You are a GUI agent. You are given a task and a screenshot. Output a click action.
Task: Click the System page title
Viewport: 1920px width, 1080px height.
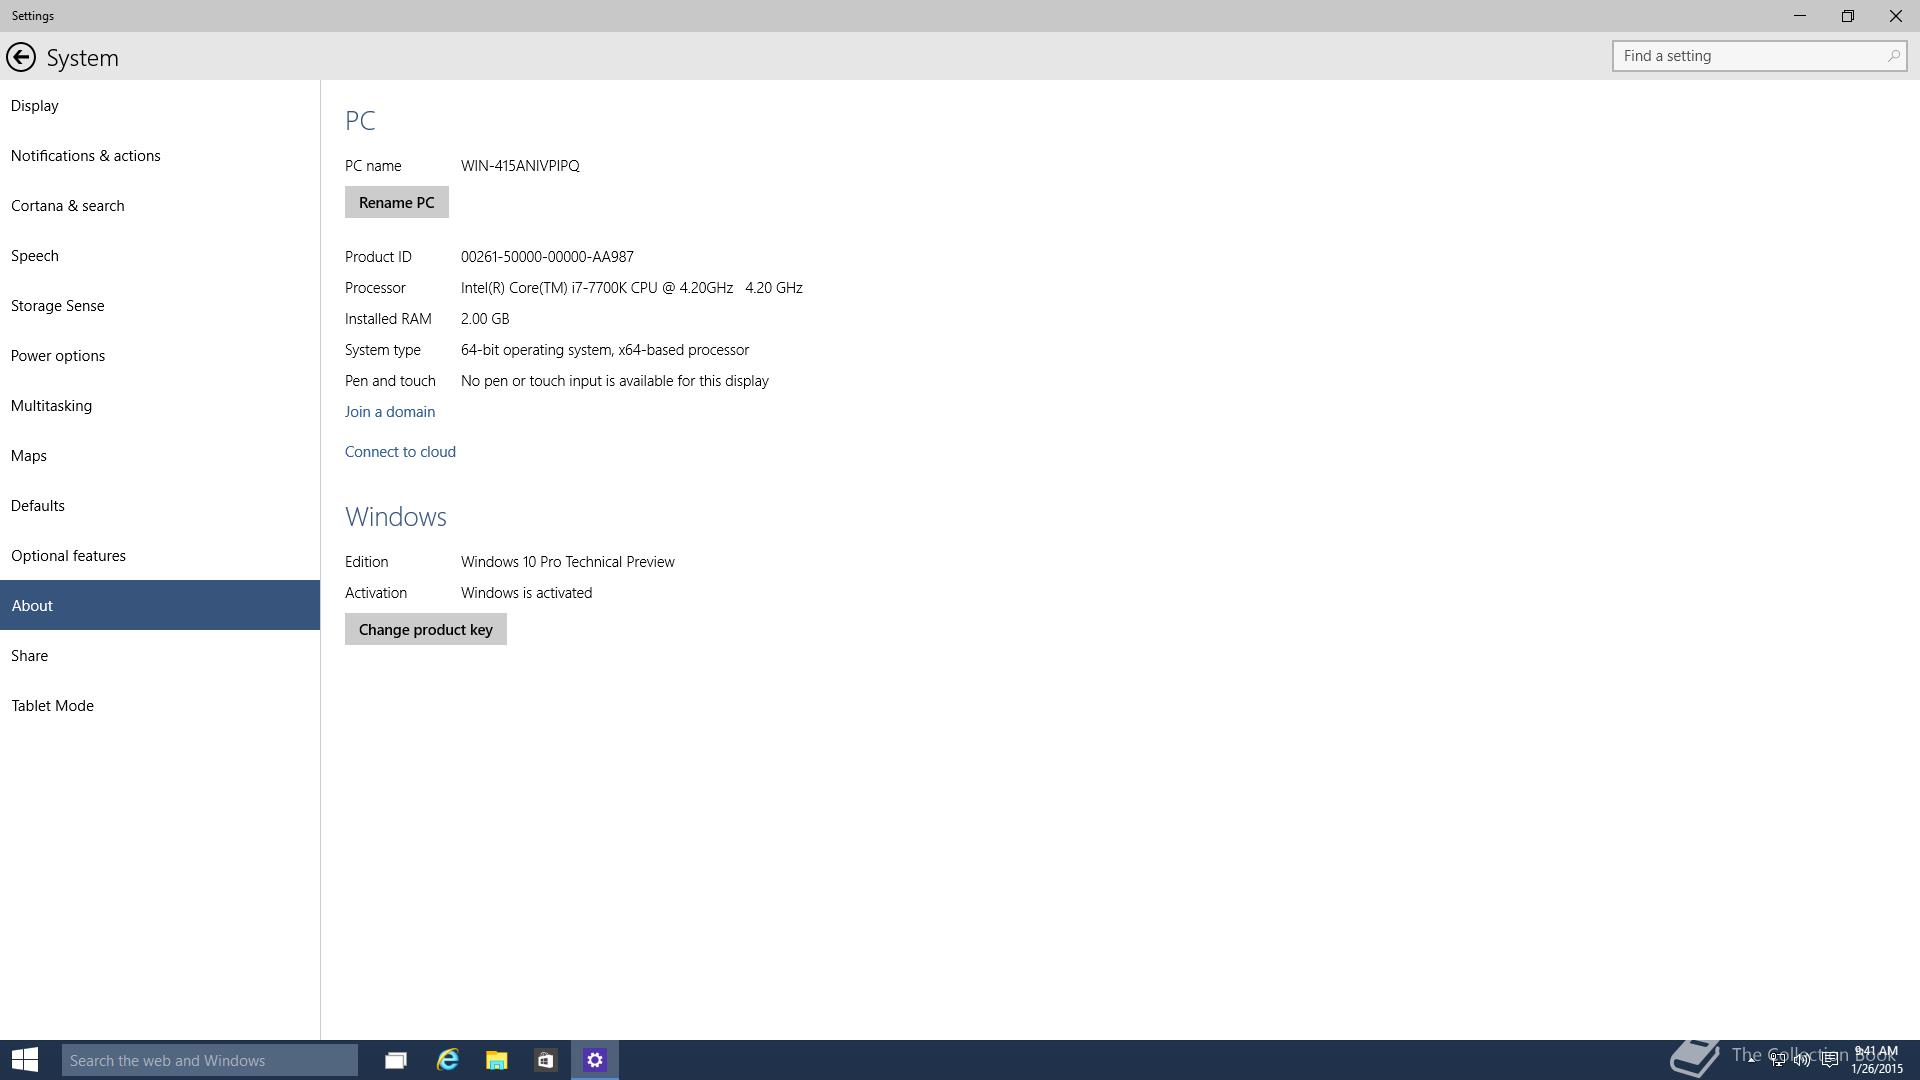point(83,58)
